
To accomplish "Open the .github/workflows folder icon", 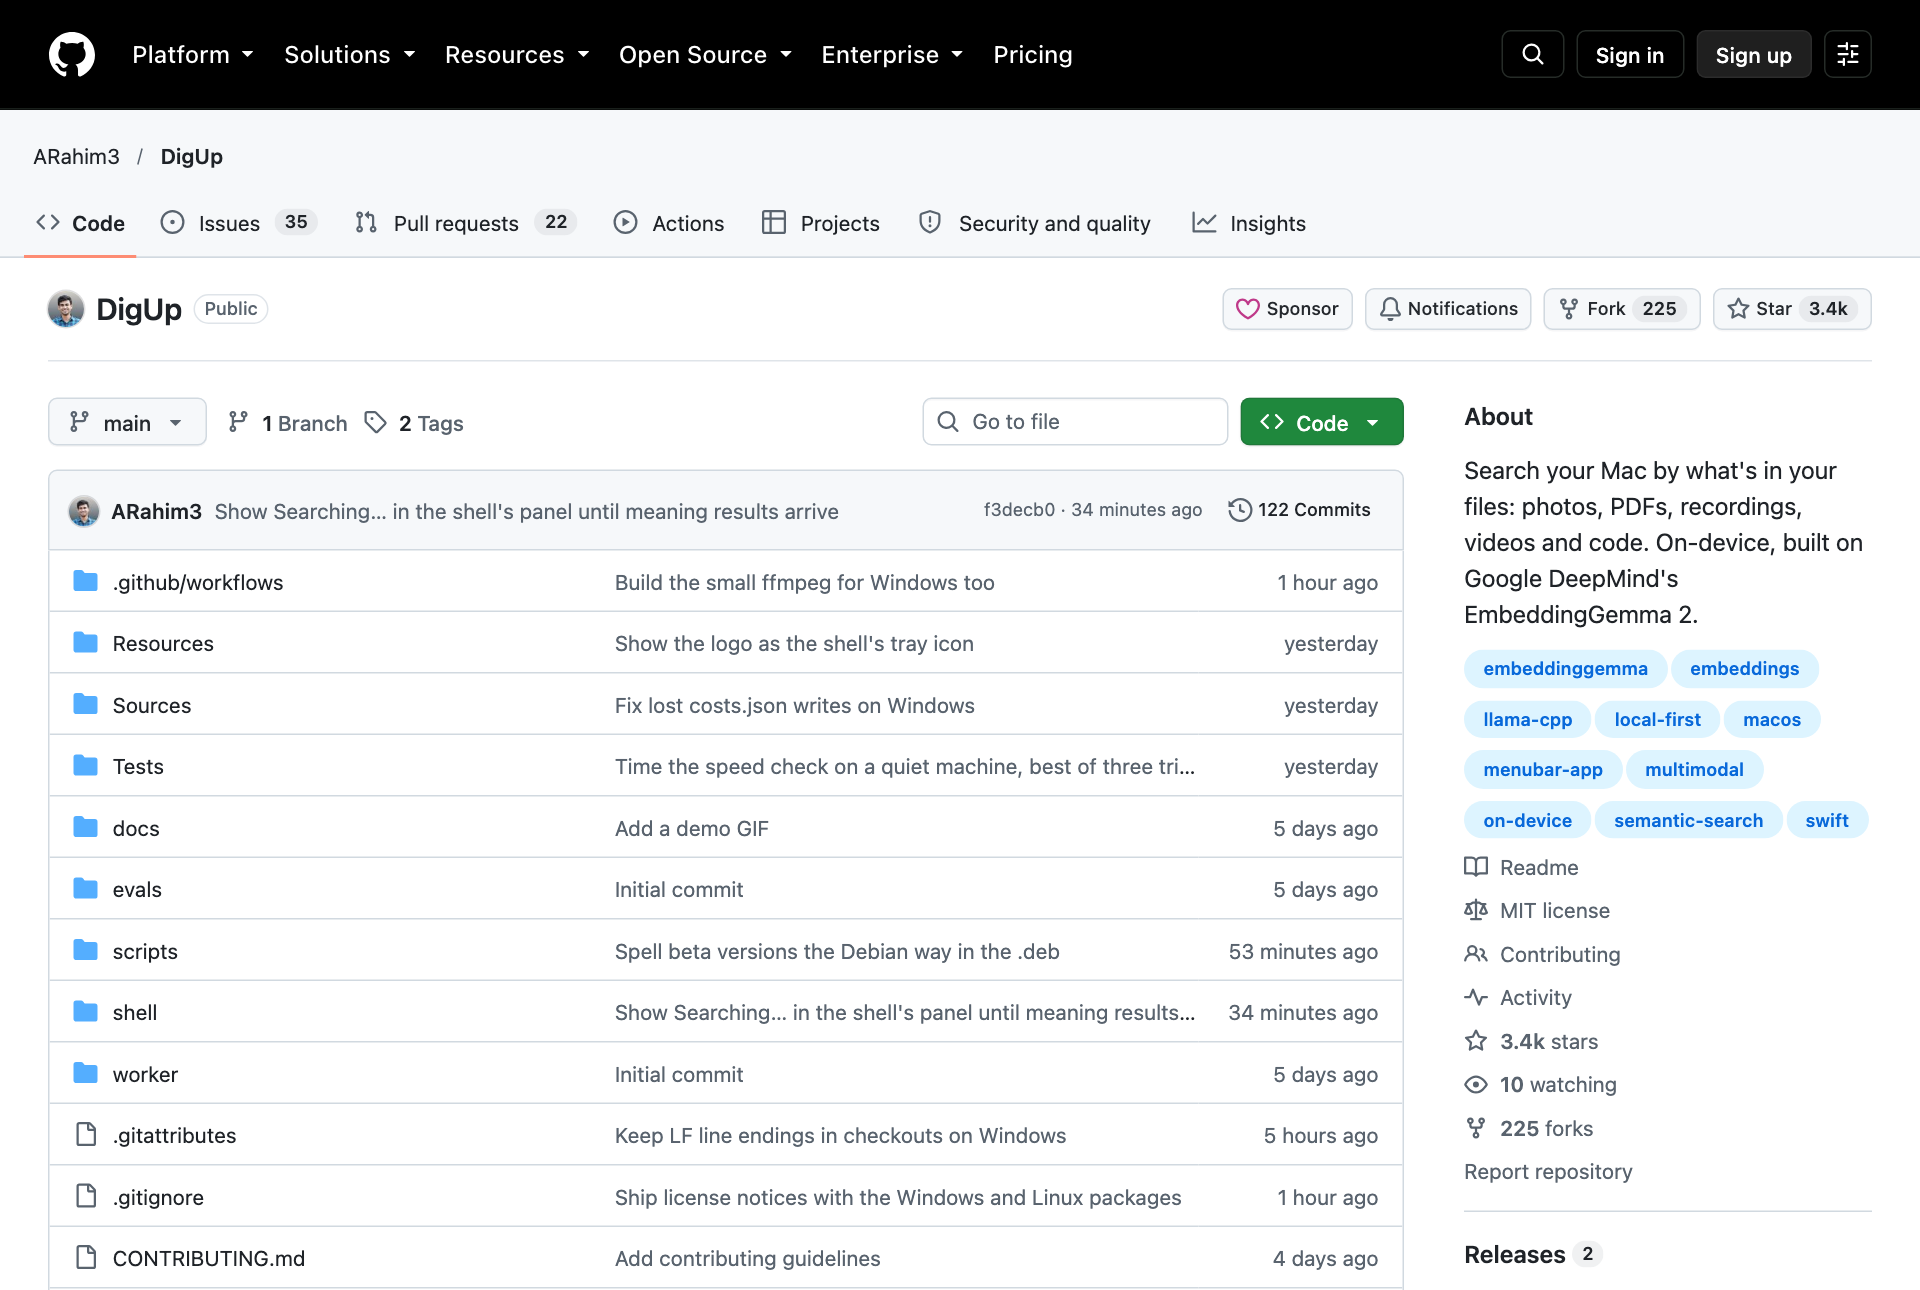I will click(x=86, y=581).
